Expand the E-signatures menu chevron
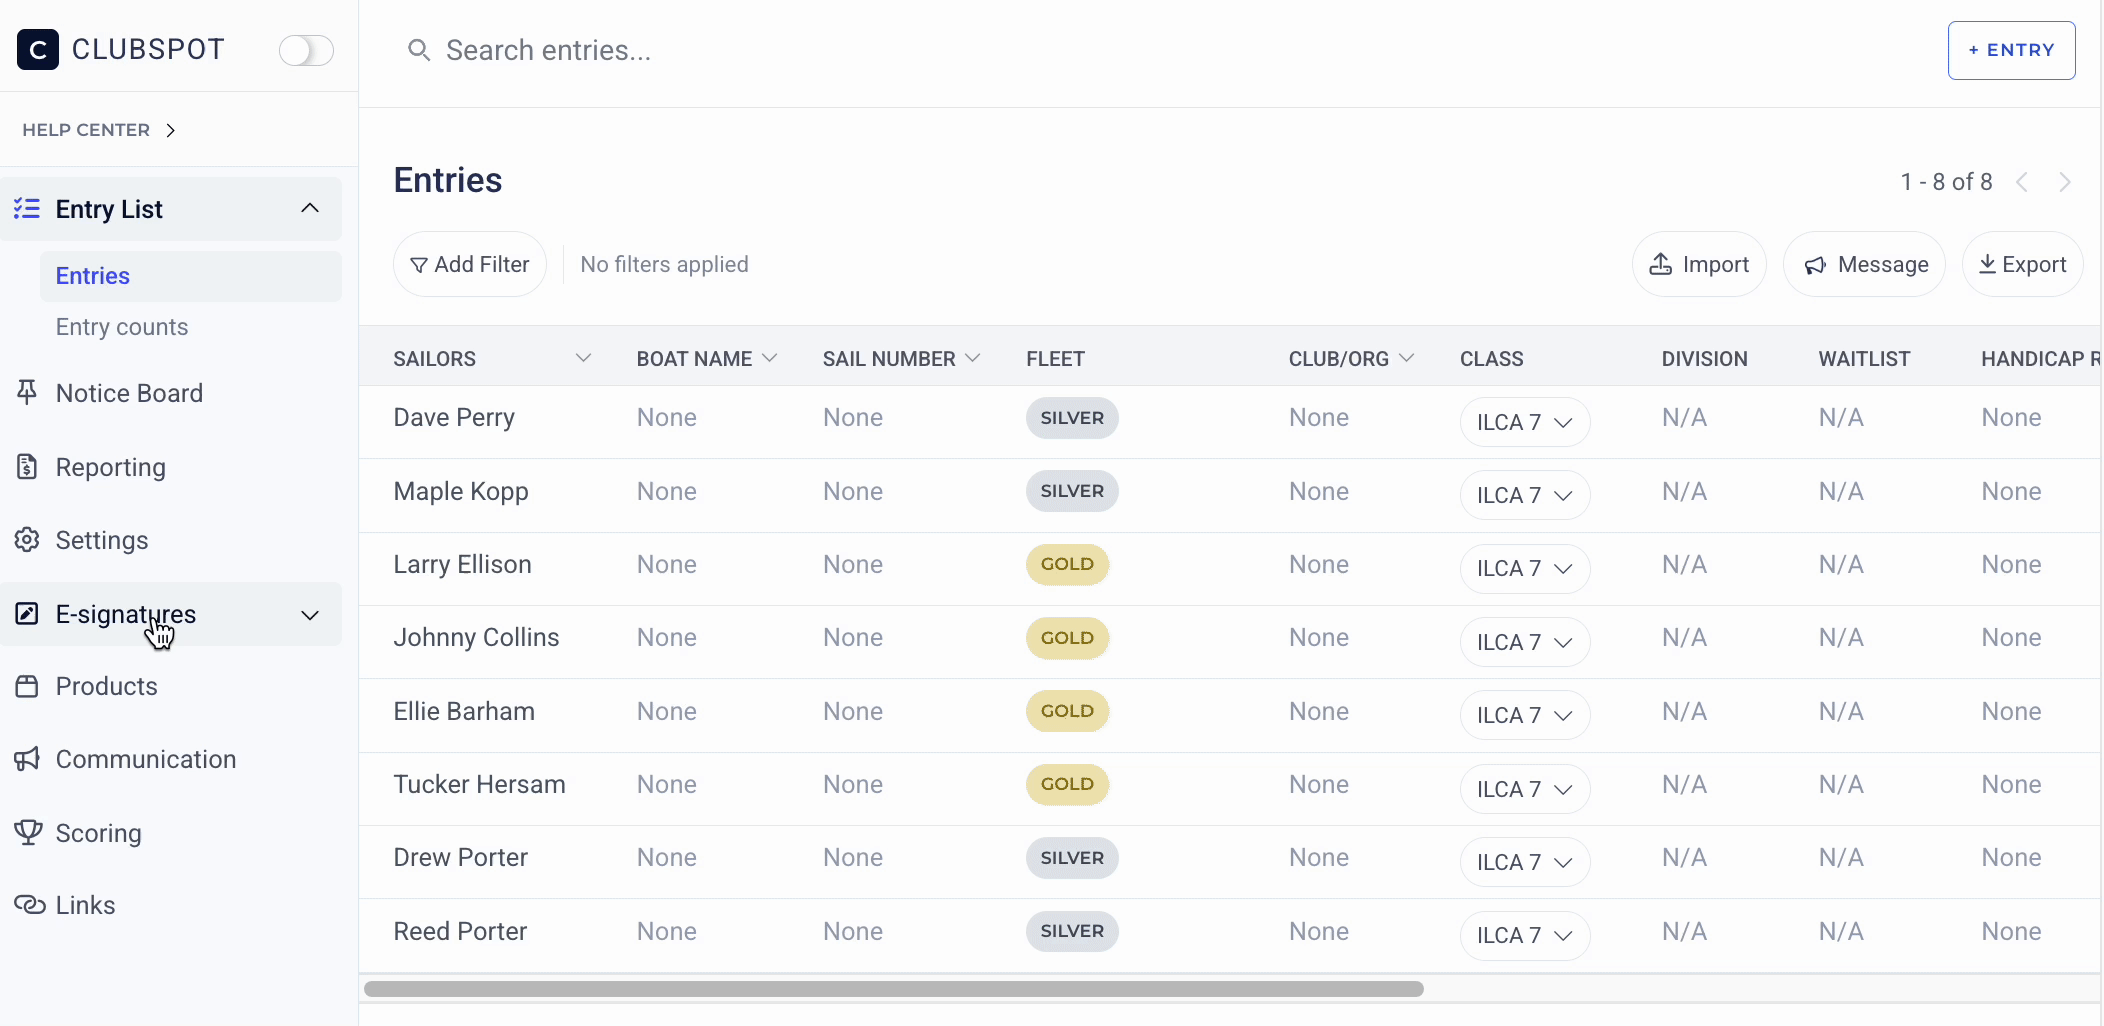The image size is (2104, 1026). pos(310,615)
